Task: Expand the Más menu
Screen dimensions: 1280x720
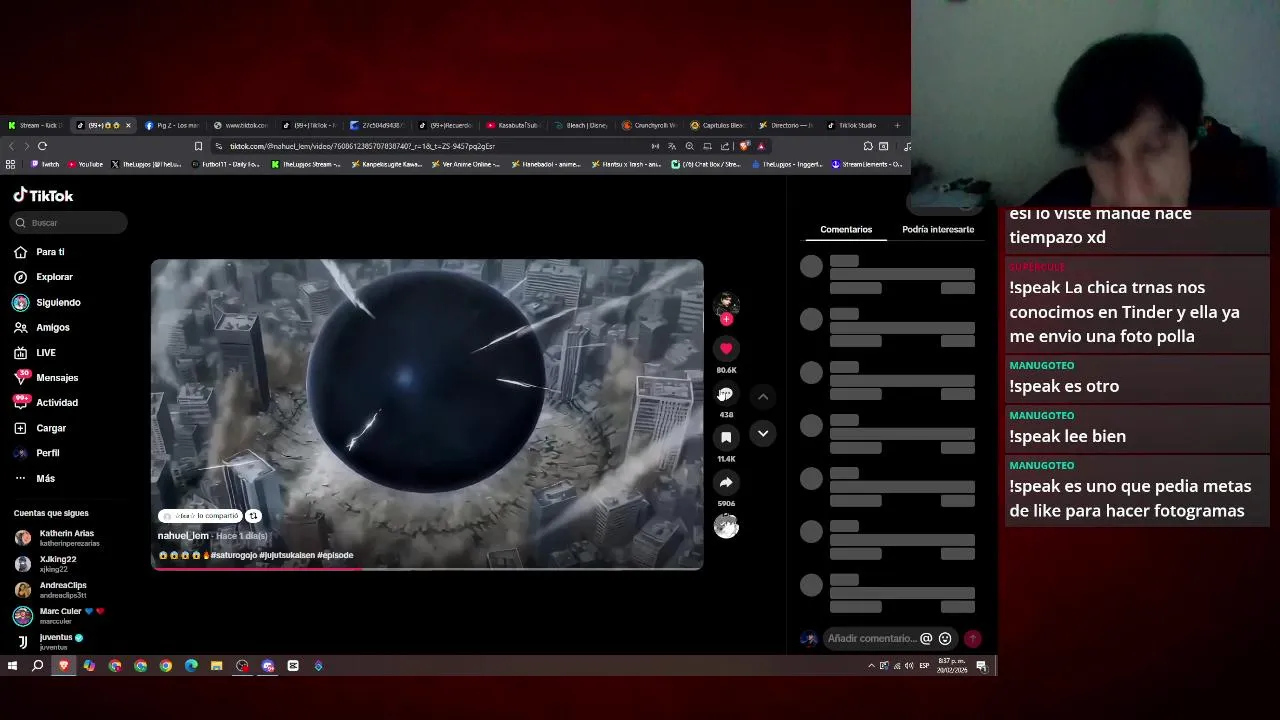Action: [36, 478]
